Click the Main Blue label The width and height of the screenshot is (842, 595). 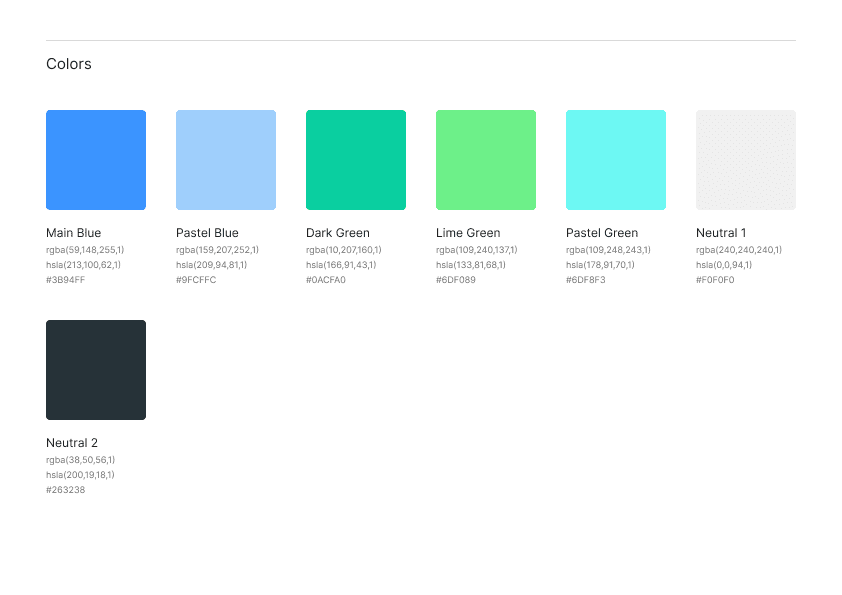74,233
